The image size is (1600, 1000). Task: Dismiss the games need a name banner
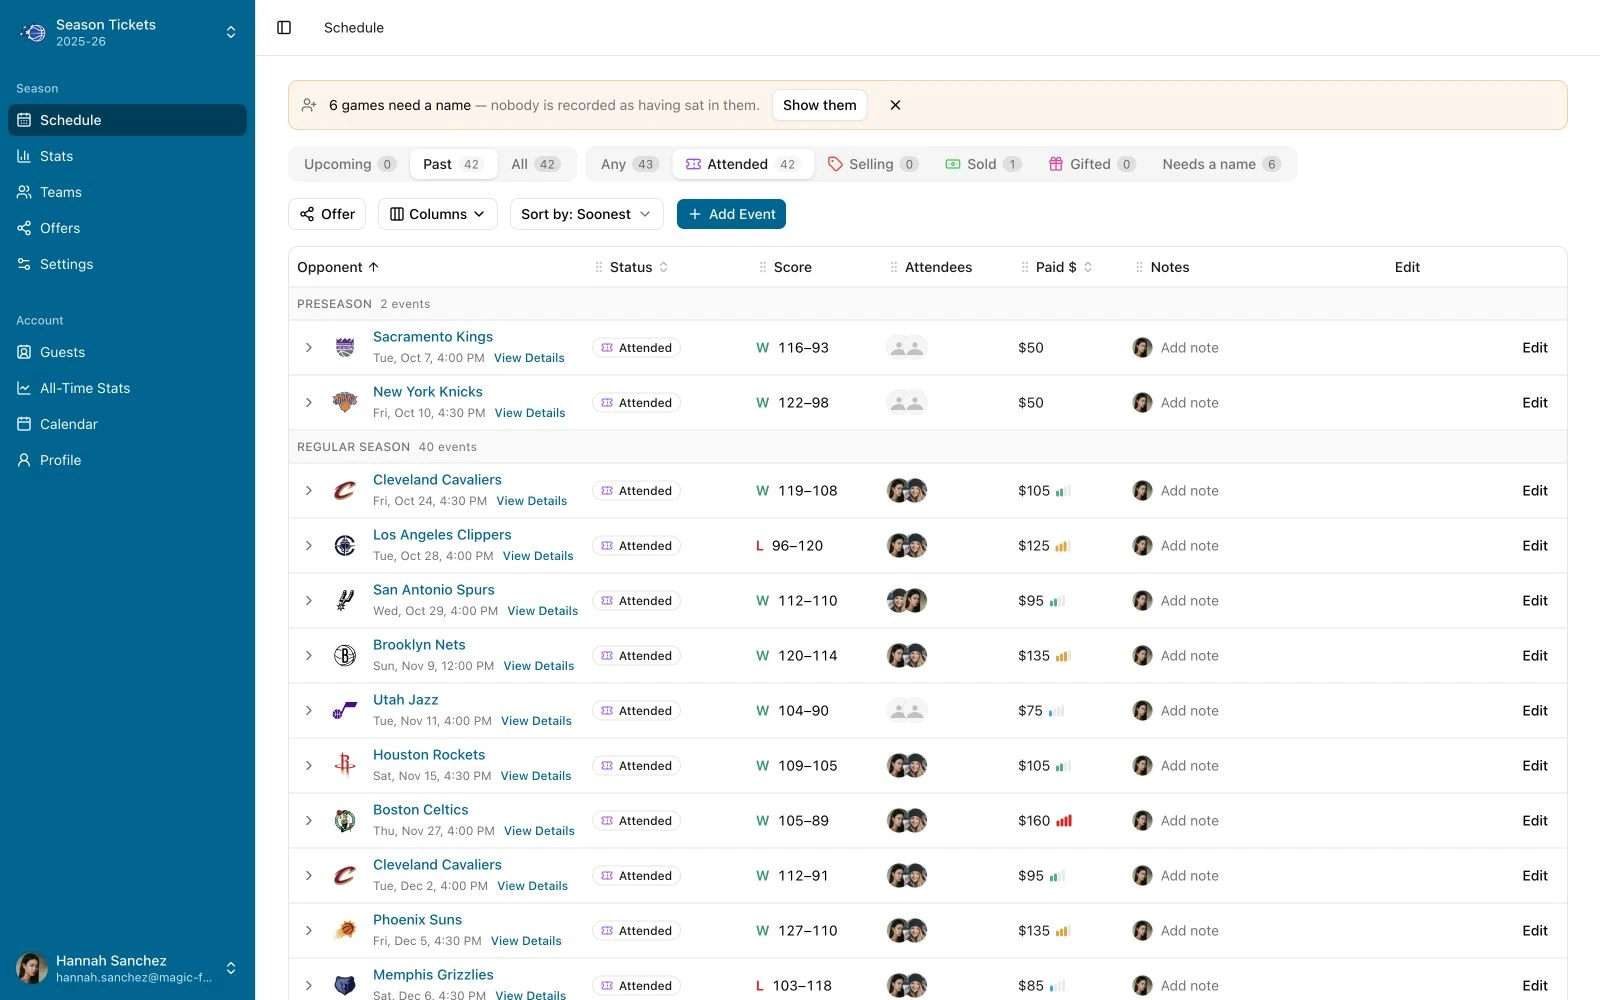click(895, 105)
